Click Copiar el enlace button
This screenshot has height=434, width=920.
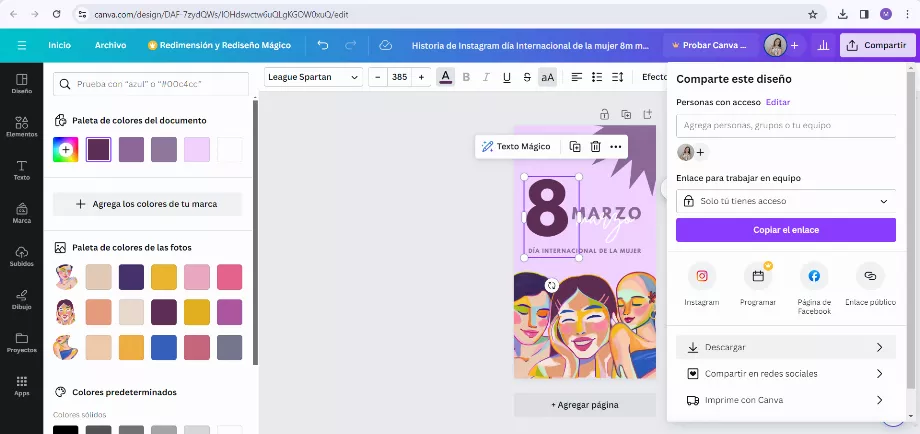click(x=786, y=230)
